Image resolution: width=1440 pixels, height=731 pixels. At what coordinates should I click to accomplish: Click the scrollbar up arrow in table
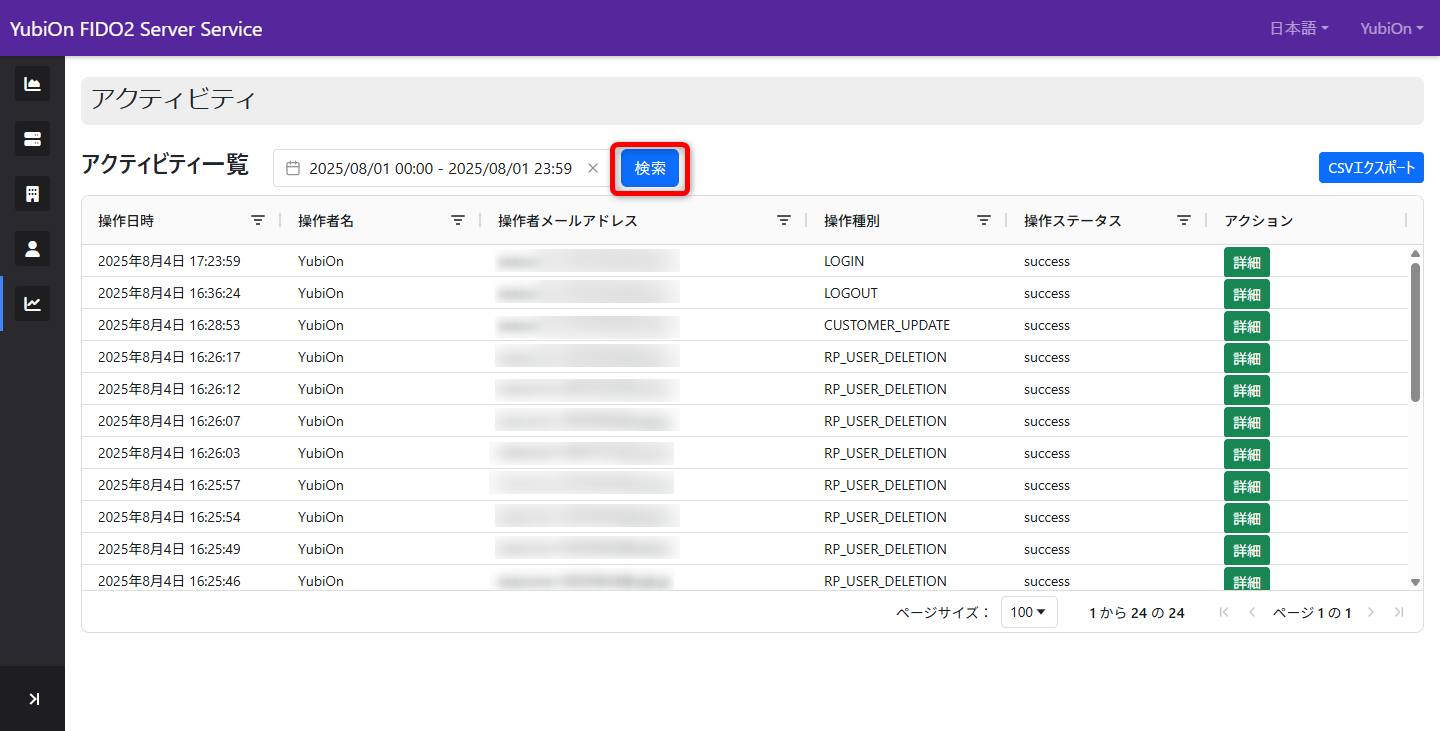[1415, 254]
